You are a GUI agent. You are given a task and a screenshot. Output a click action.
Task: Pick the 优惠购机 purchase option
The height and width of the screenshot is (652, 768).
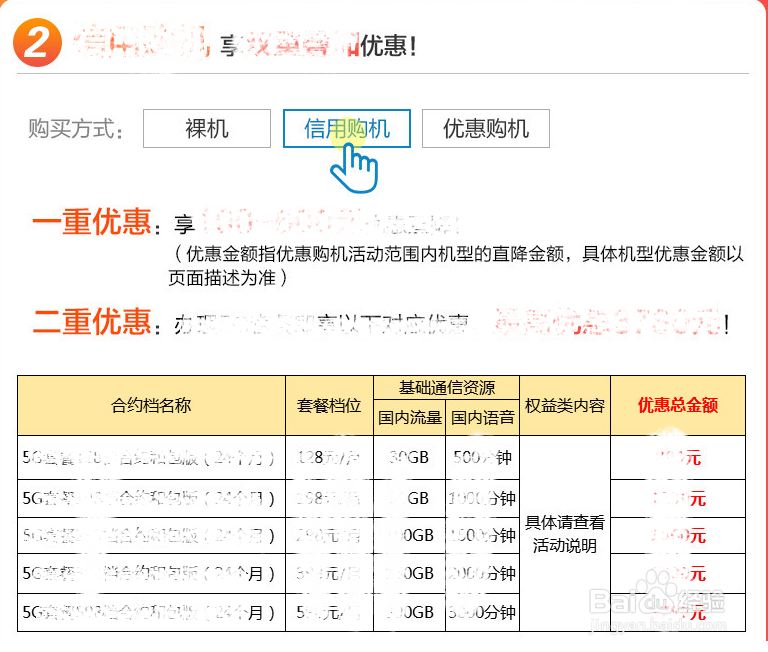[486, 129]
